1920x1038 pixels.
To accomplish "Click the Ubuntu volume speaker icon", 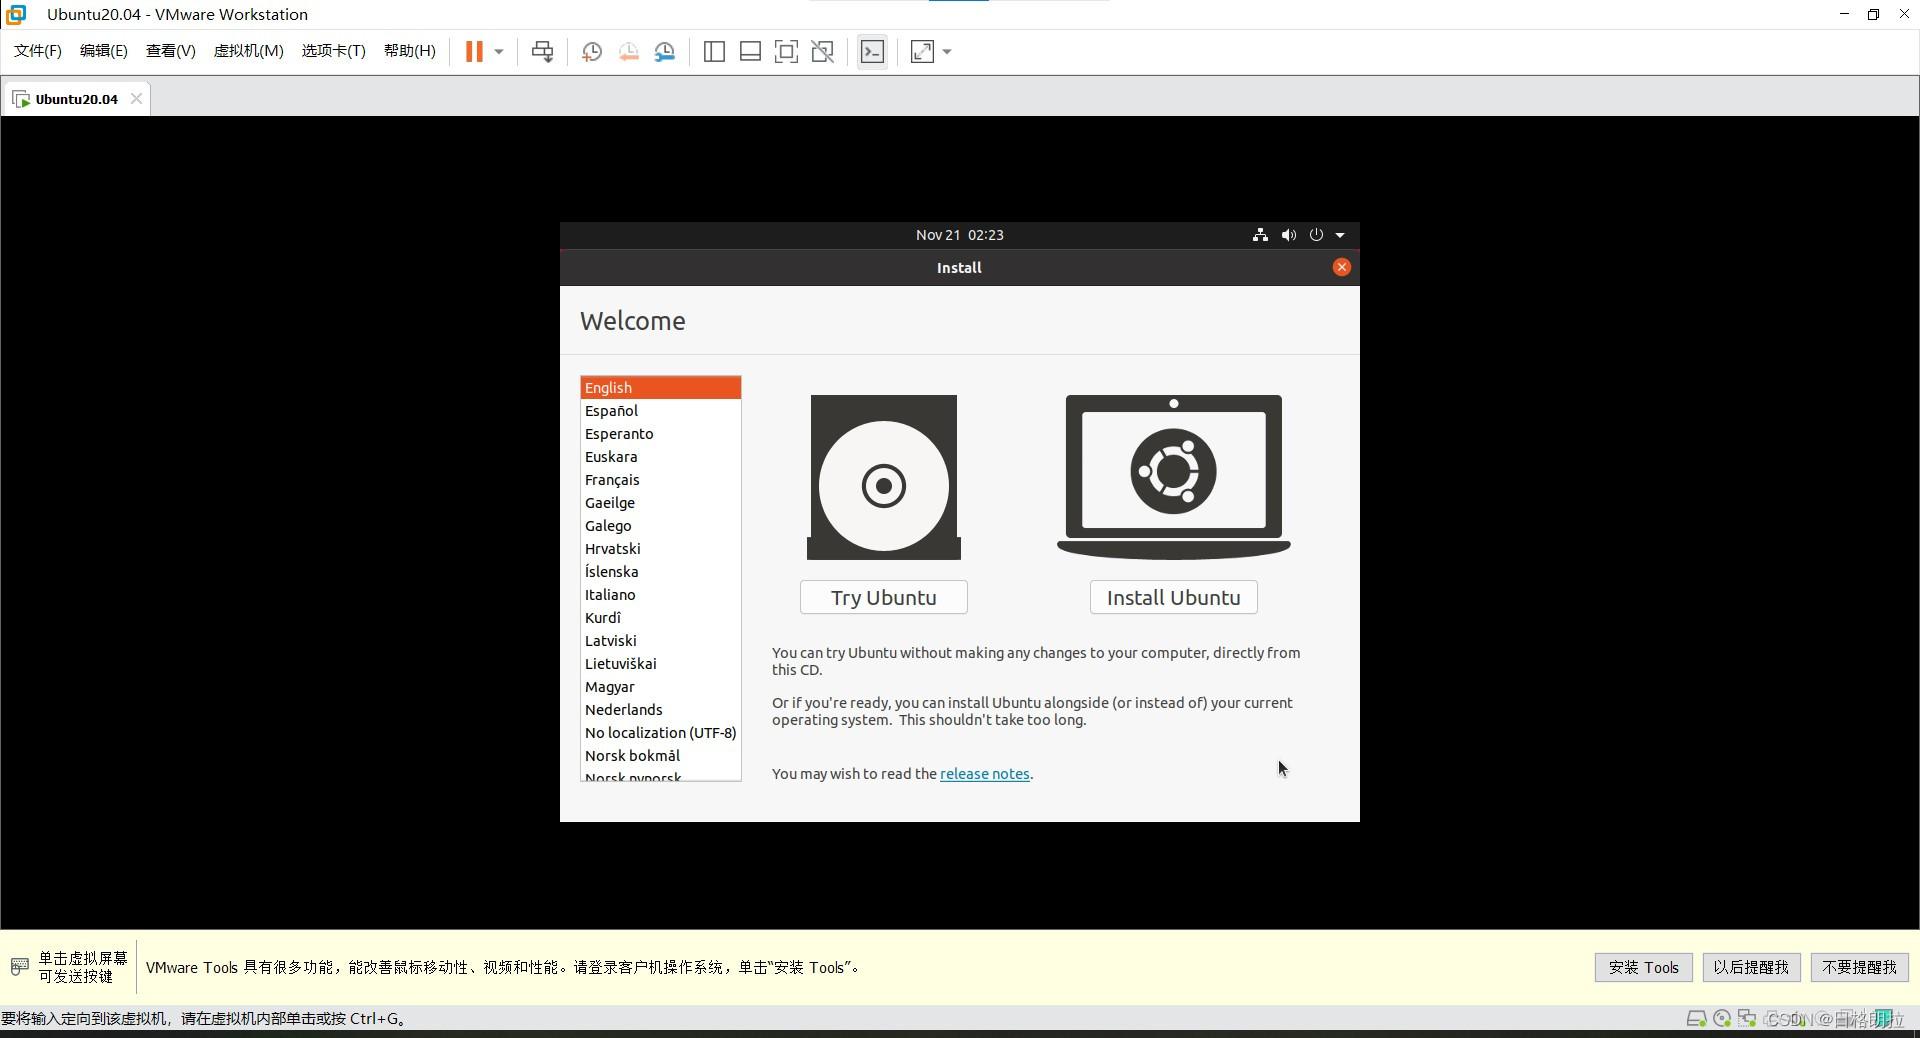I will [1289, 235].
